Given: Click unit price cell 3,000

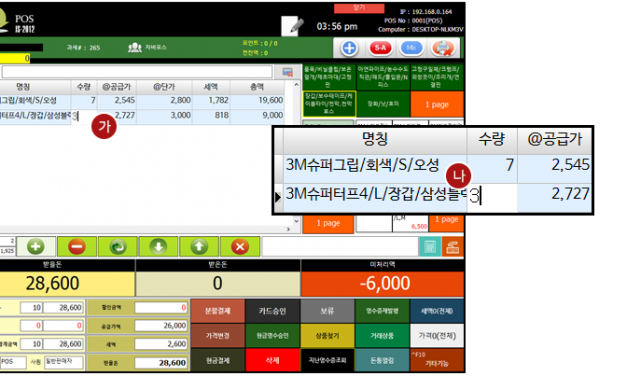Looking at the screenshot, I should 164,116.
